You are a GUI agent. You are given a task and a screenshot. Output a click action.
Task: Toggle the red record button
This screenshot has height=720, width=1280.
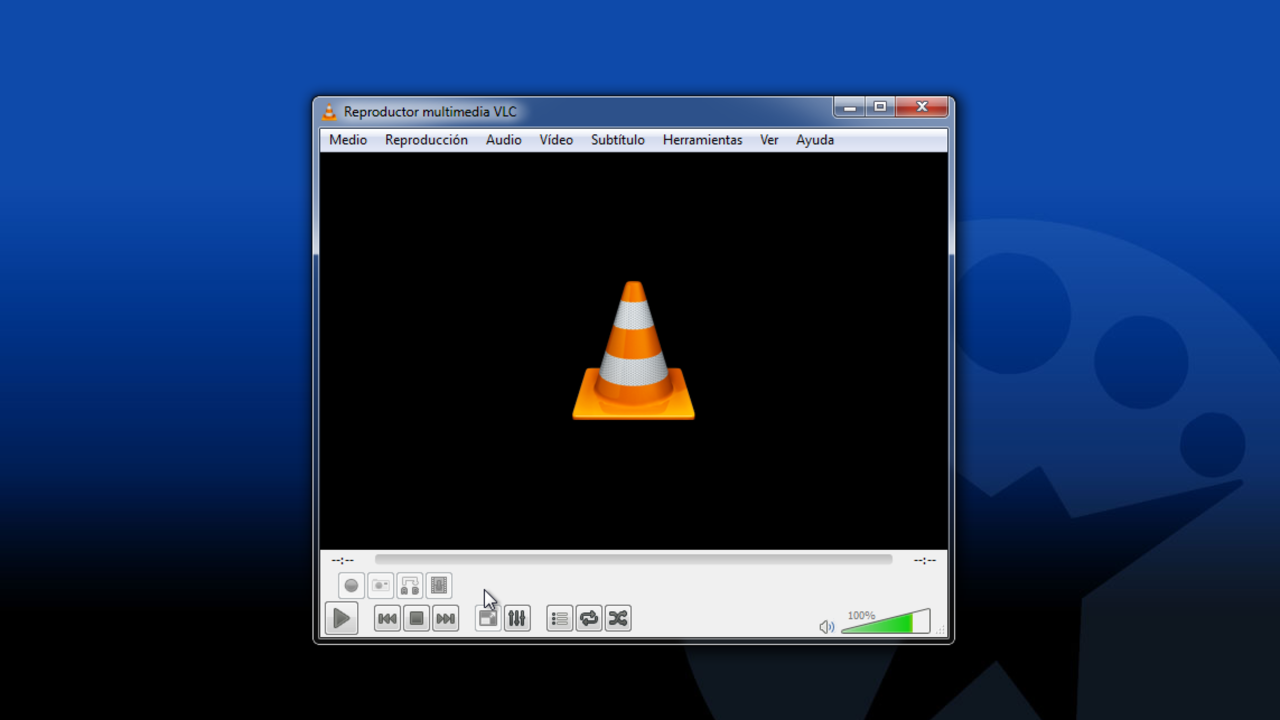coord(351,586)
